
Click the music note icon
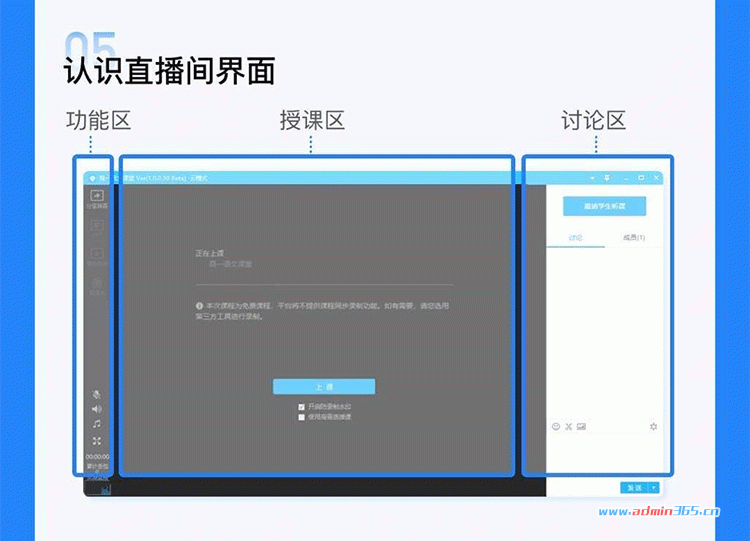point(97,424)
